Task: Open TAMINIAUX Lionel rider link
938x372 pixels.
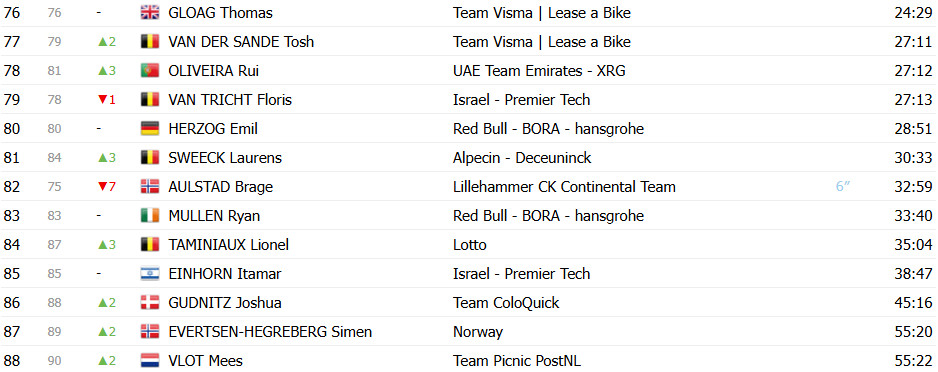Action: pyautogui.click(x=229, y=245)
